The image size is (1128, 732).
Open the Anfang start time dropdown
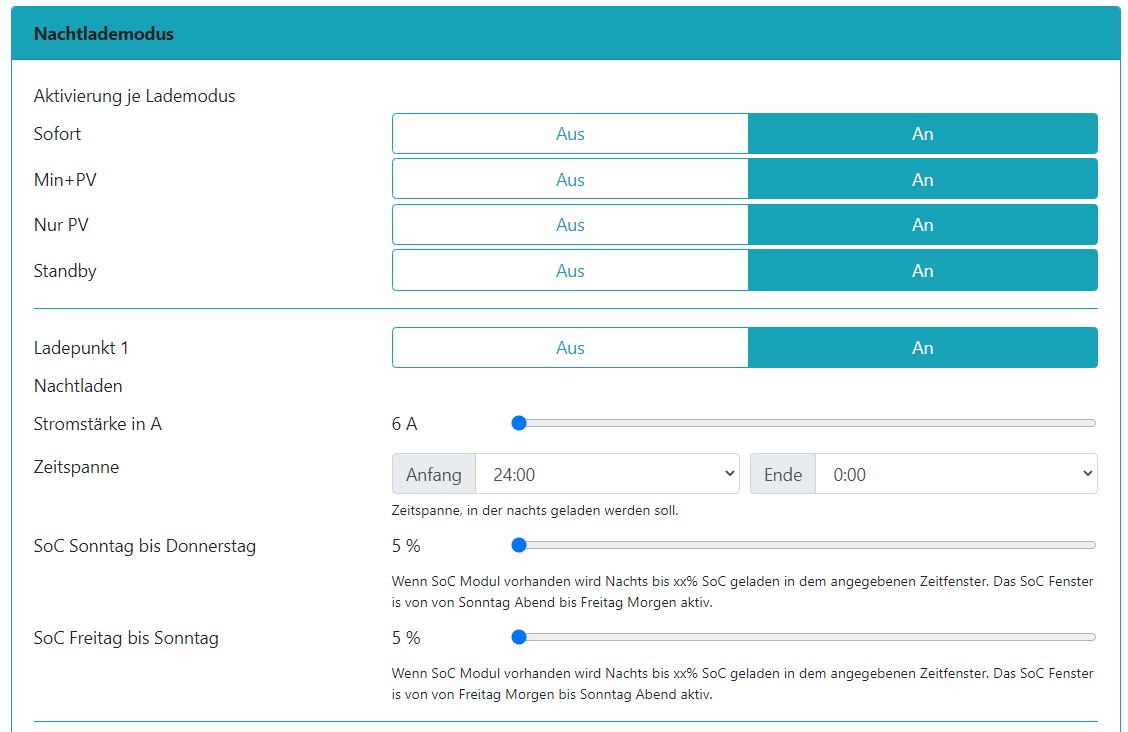pos(607,475)
